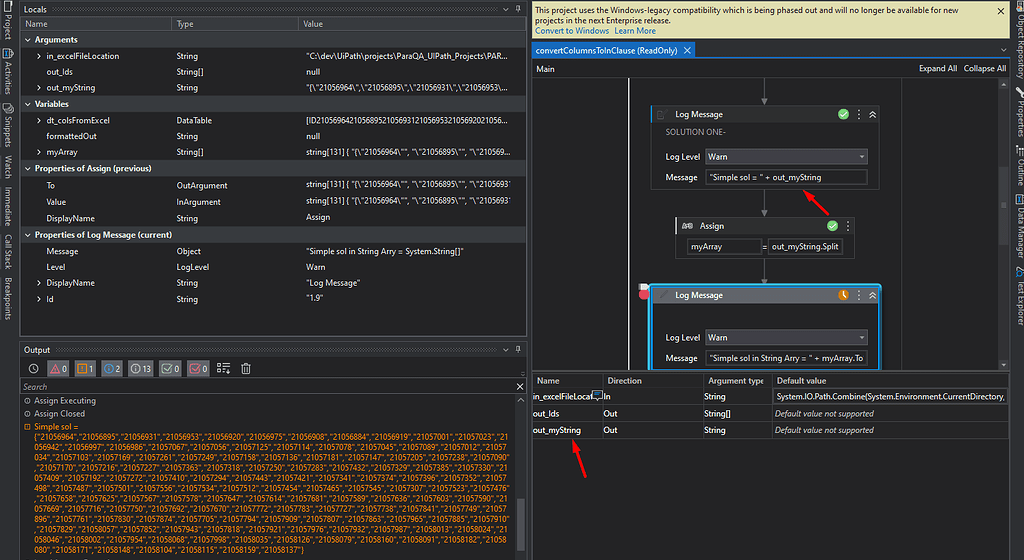Viewport: 1024px width, 560px height.
Task: Click the auto-scroll list icon in Output
Action: [223, 369]
